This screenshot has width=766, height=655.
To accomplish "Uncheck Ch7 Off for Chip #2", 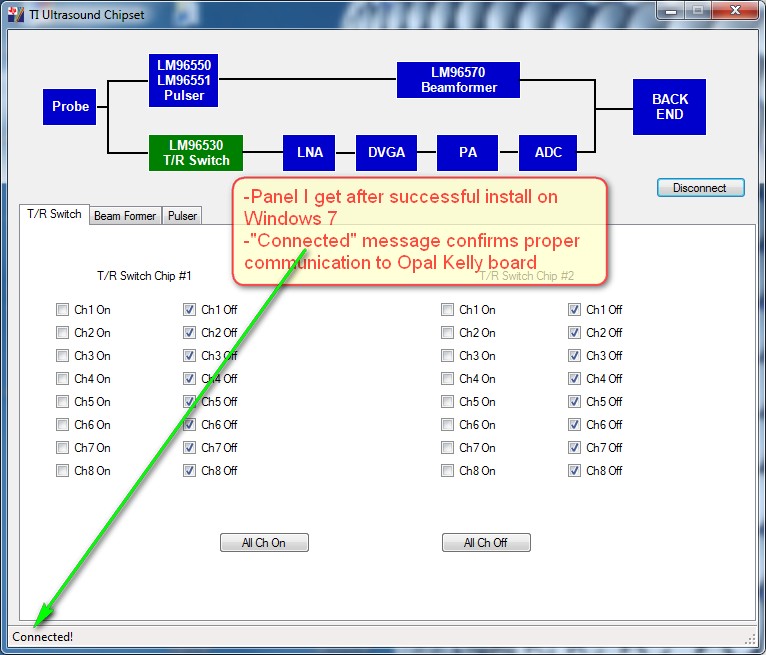I will 574,447.
